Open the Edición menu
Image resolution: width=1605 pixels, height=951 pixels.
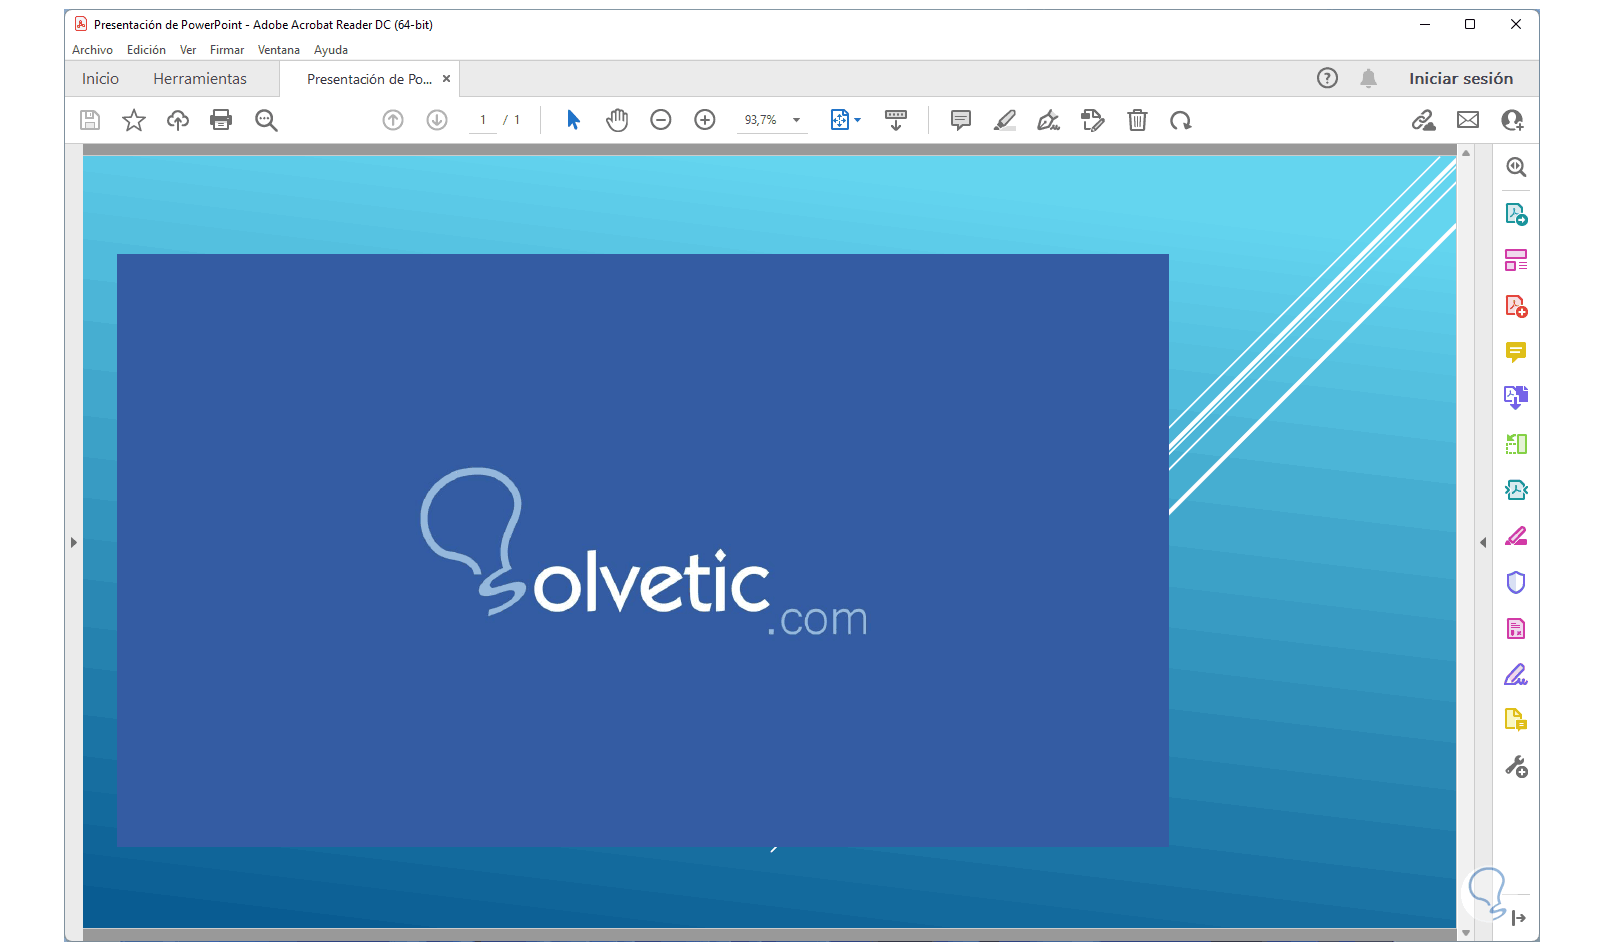click(146, 50)
